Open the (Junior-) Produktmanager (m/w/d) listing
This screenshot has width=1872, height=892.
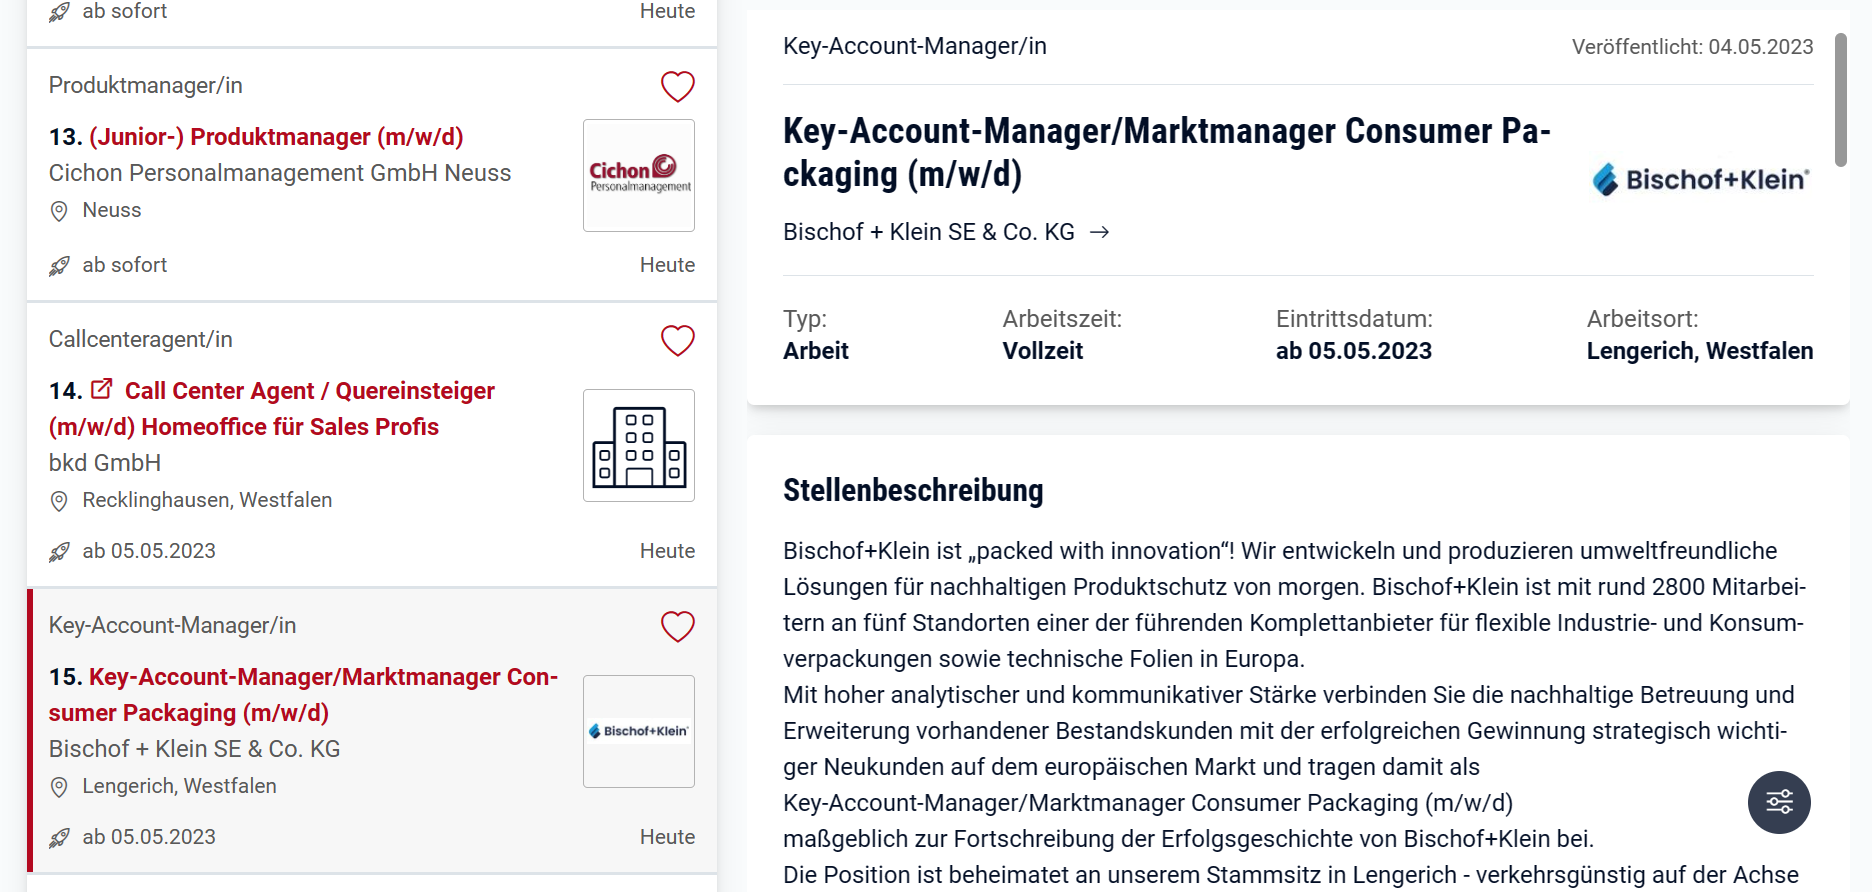coord(276,137)
